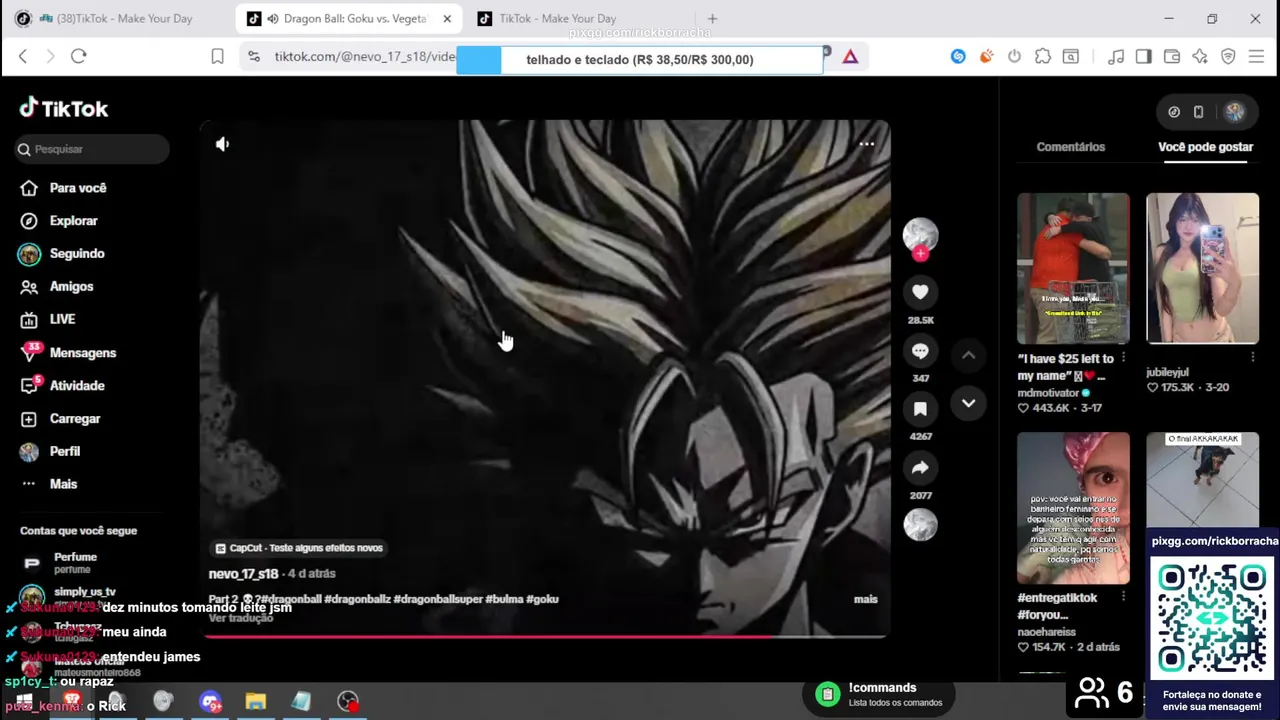Open the mdmotivator profile link
The image size is (1280, 720).
(1049, 393)
